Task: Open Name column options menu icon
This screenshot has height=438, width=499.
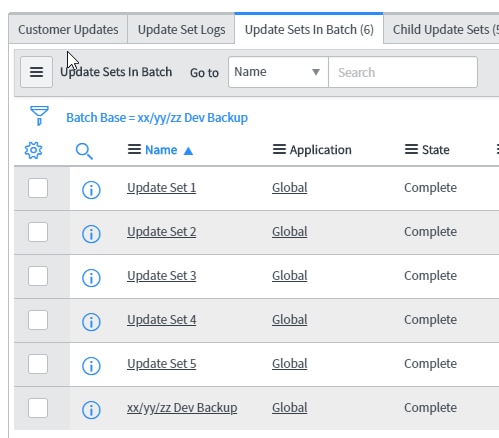Action: pos(134,149)
